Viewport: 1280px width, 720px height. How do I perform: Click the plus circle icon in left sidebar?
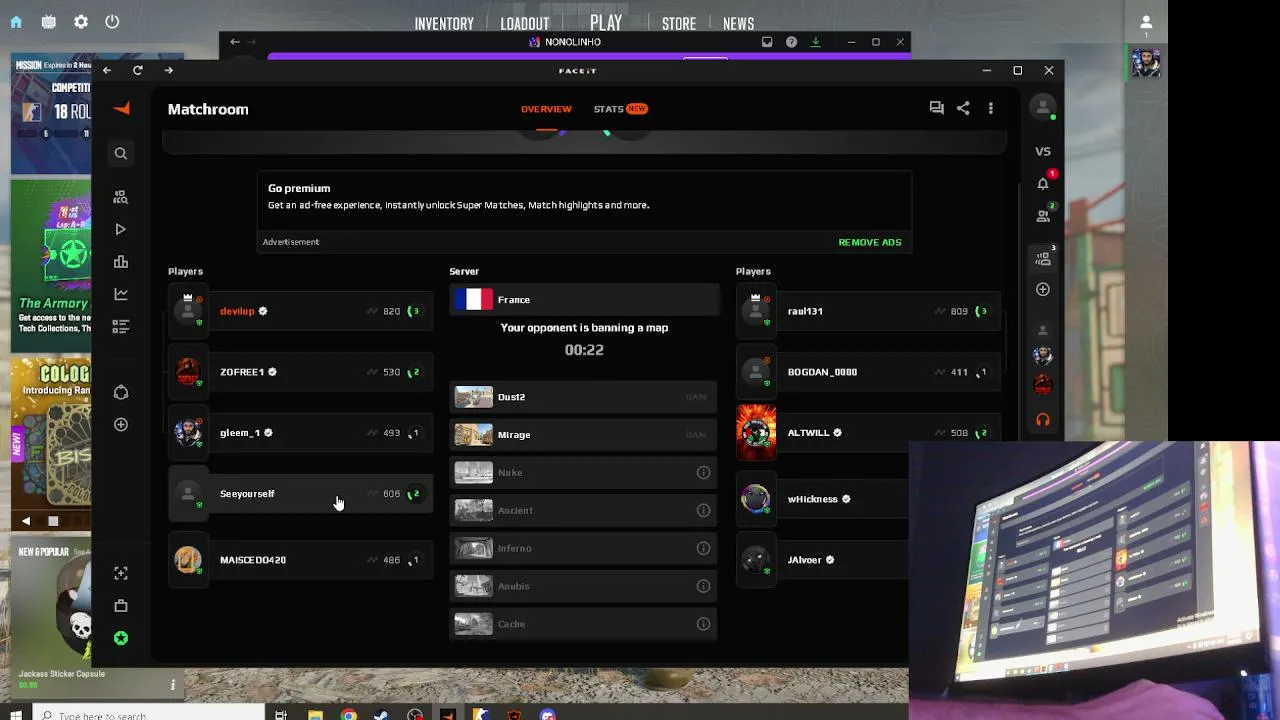coord(121,424)
